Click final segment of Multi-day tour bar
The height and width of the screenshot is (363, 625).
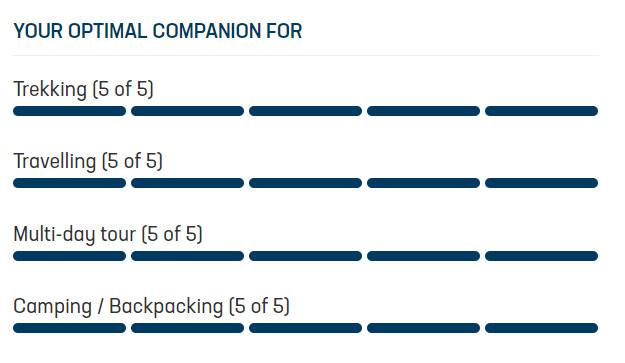(541, 256)
